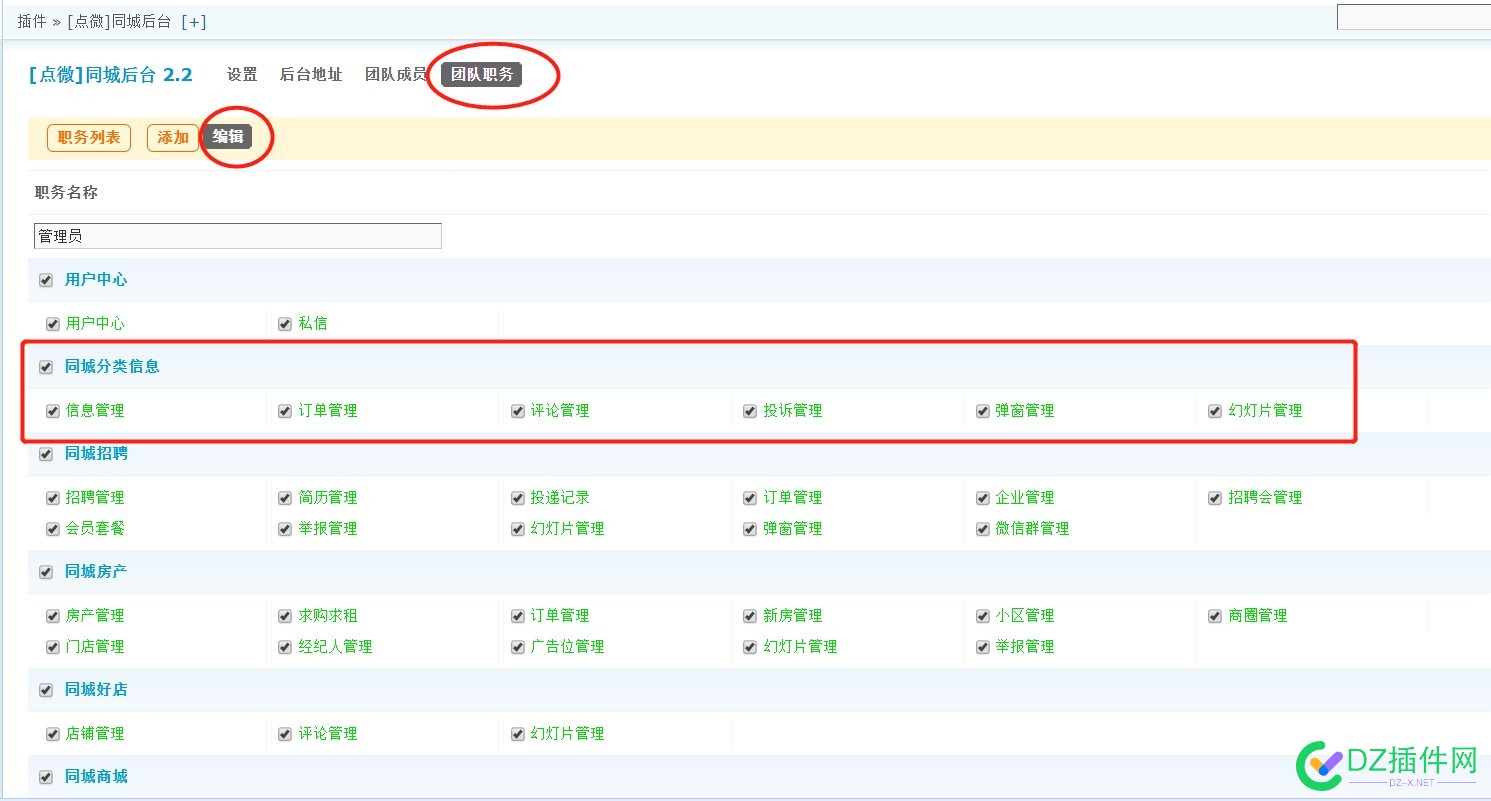Viewport: 1491px width, 801px height.
Task: Uncheck the 招聘会管理 checkbox
Action: coord(1215,498)
